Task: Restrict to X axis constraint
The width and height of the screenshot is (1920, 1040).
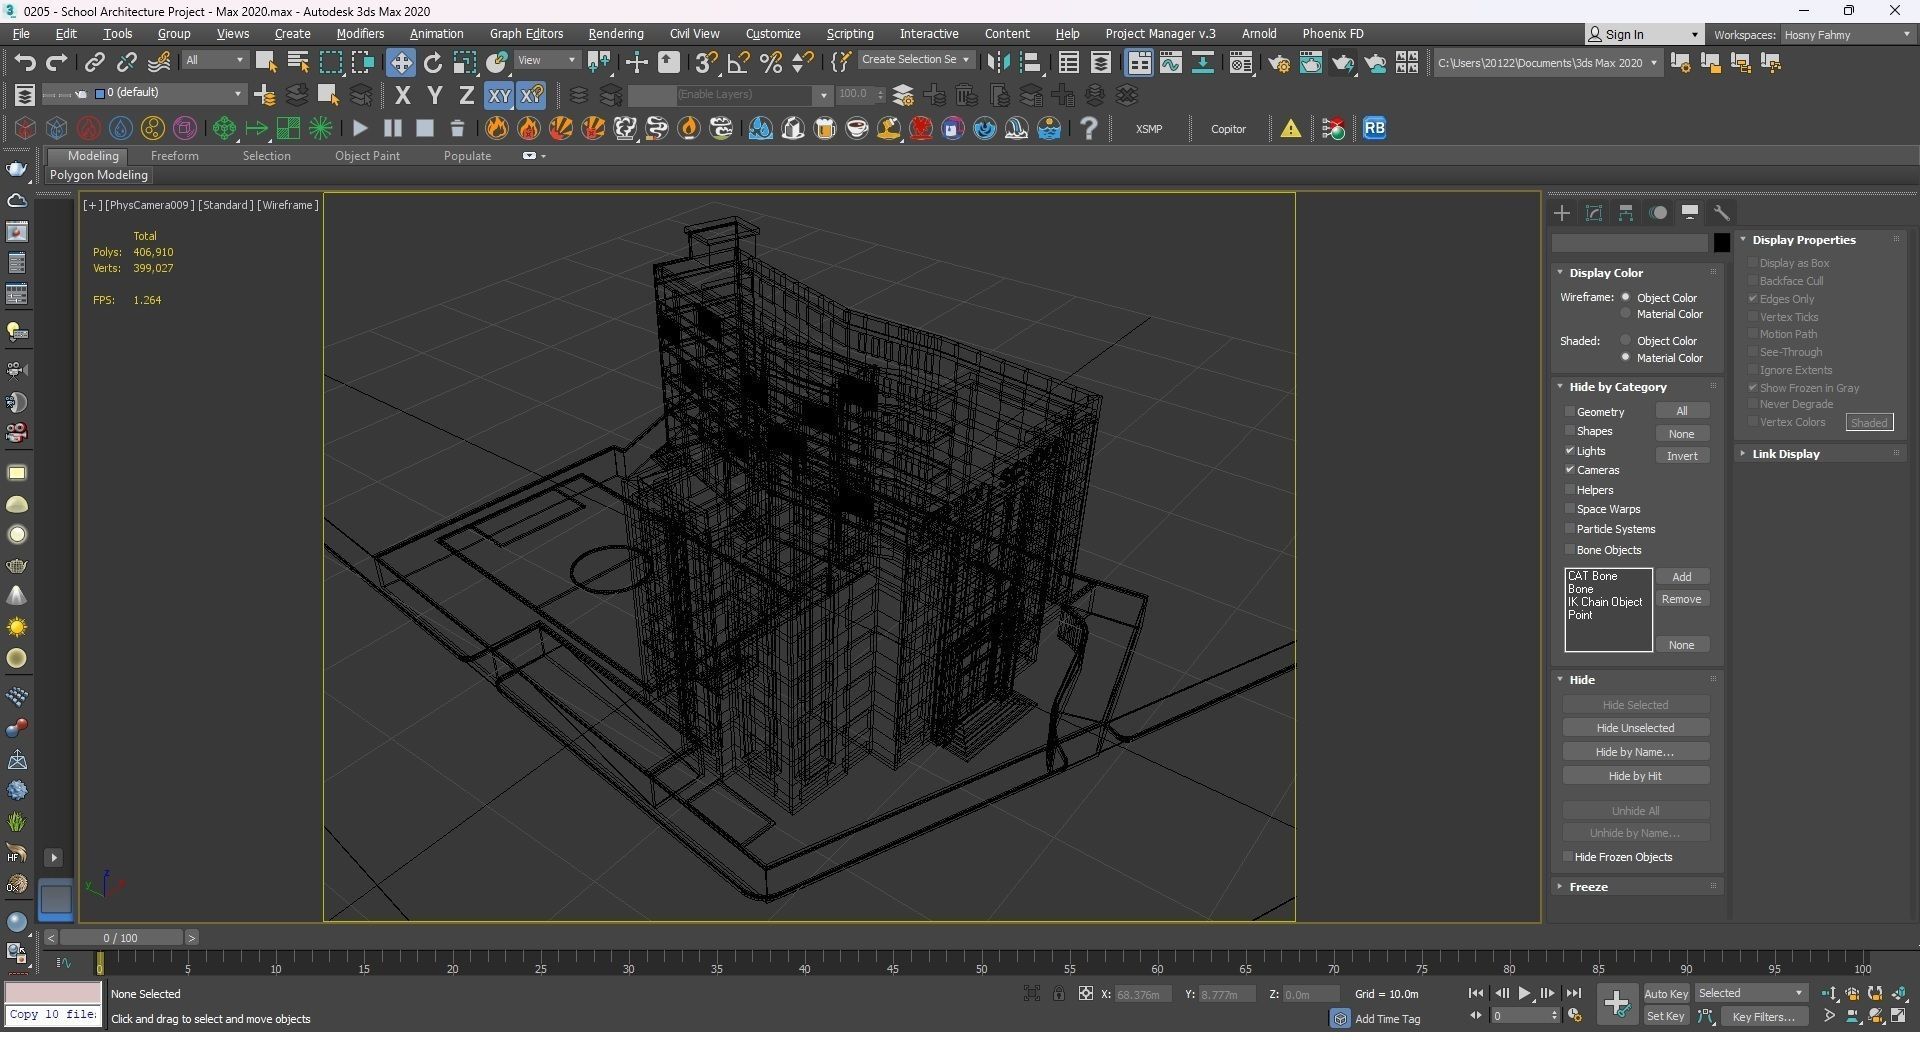Action: pyautogui.click(x=403, y=95)
